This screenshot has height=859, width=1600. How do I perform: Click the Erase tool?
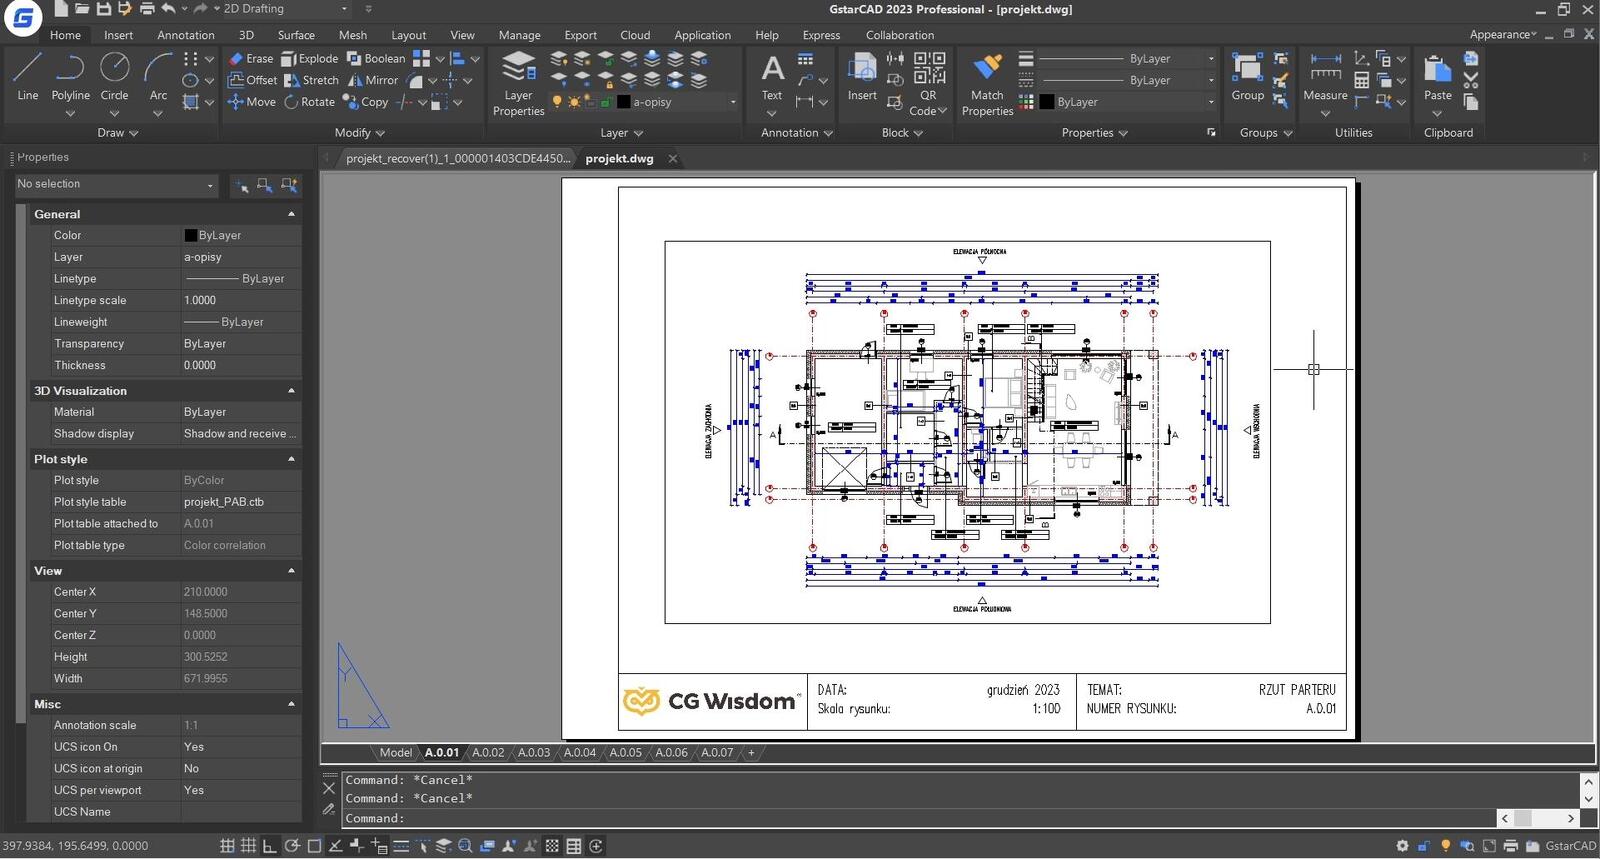250,59
